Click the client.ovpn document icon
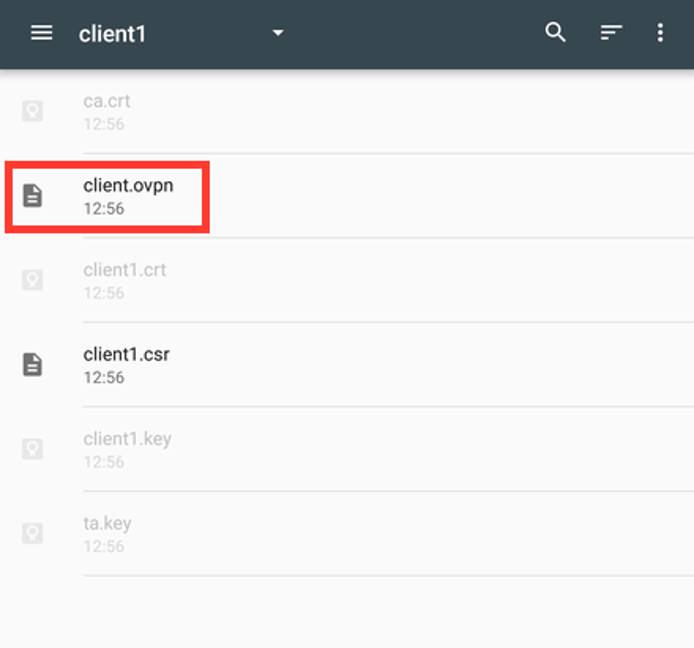The width and height of the screenshot is (694, 648). tap(33, 195)
